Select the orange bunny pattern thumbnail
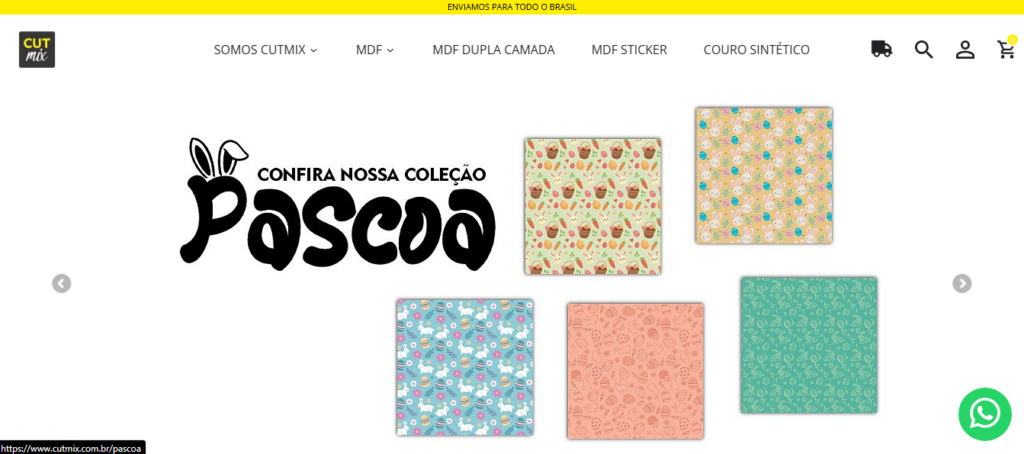 (x=763, y=176)
